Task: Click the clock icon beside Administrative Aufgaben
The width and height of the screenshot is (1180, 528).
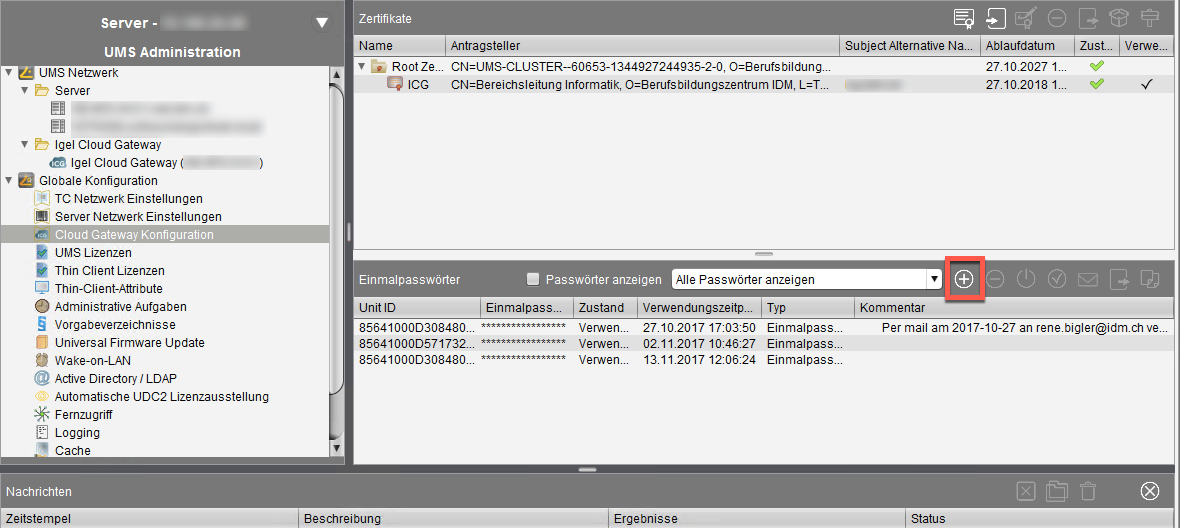Action: pyautogui.click(x=42, y=307)
